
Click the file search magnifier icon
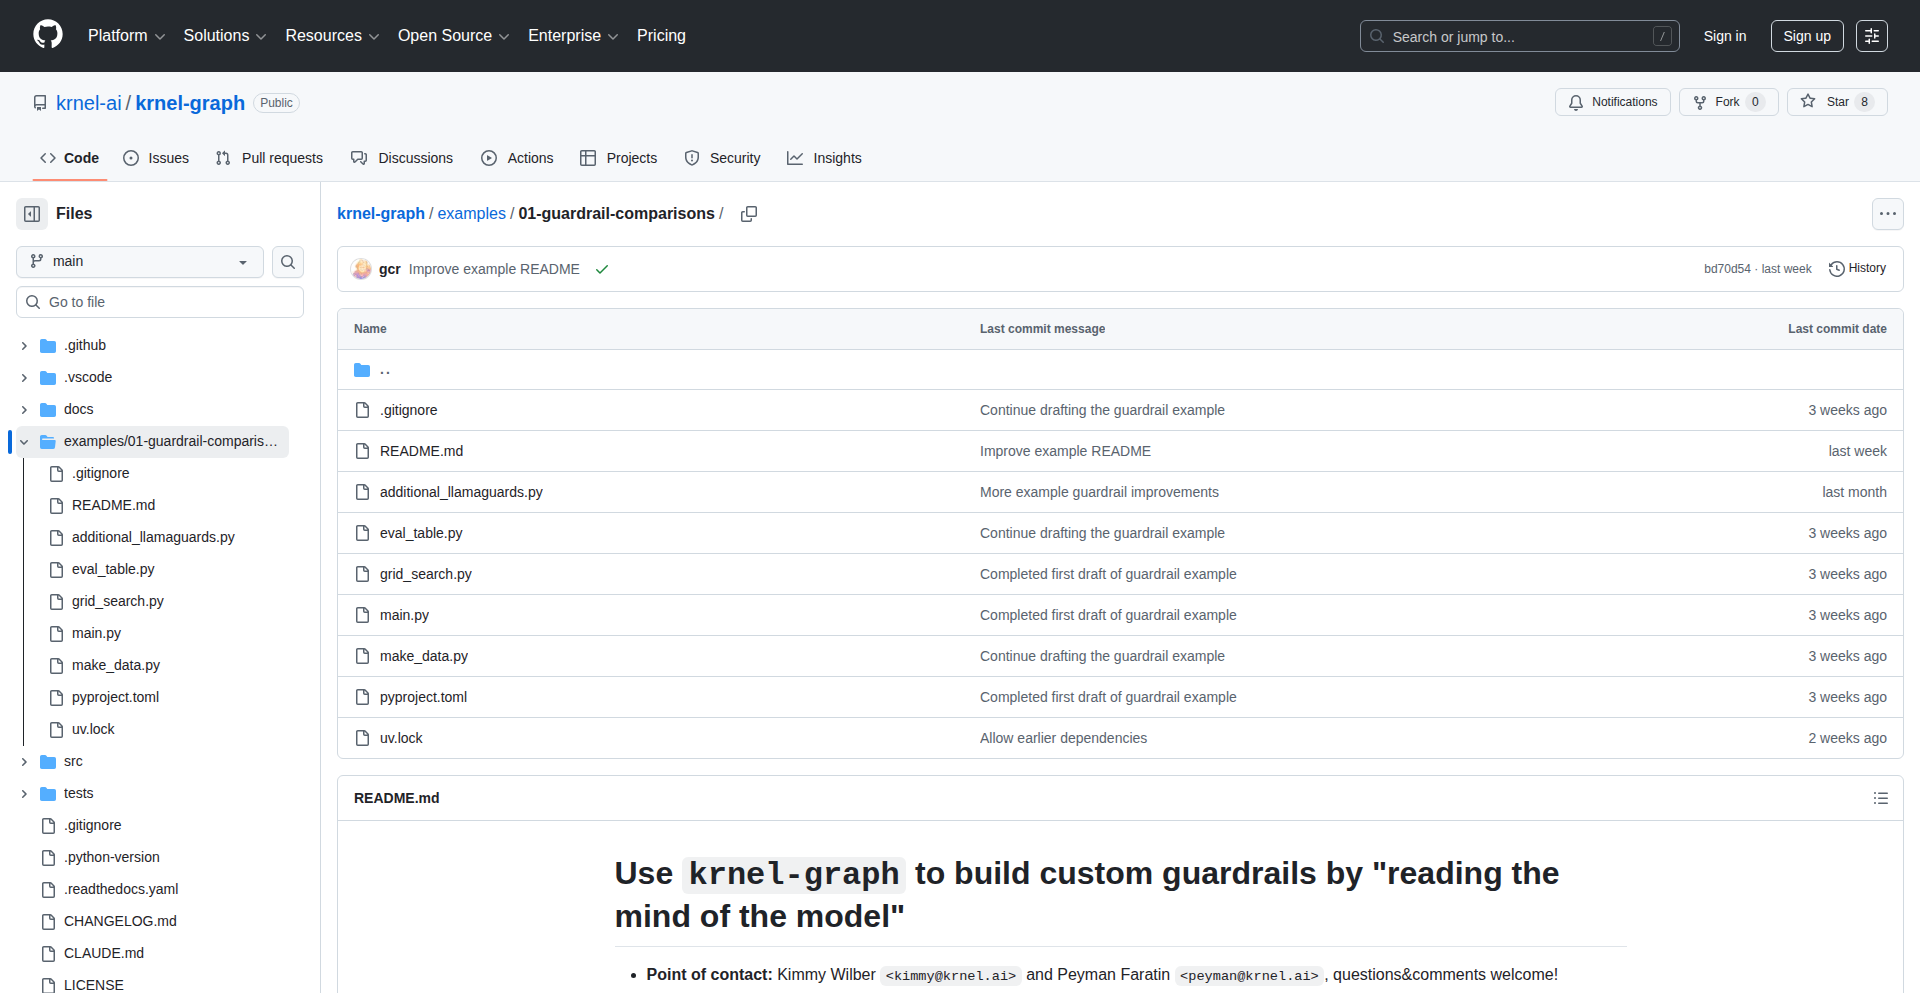click(288, 262)
